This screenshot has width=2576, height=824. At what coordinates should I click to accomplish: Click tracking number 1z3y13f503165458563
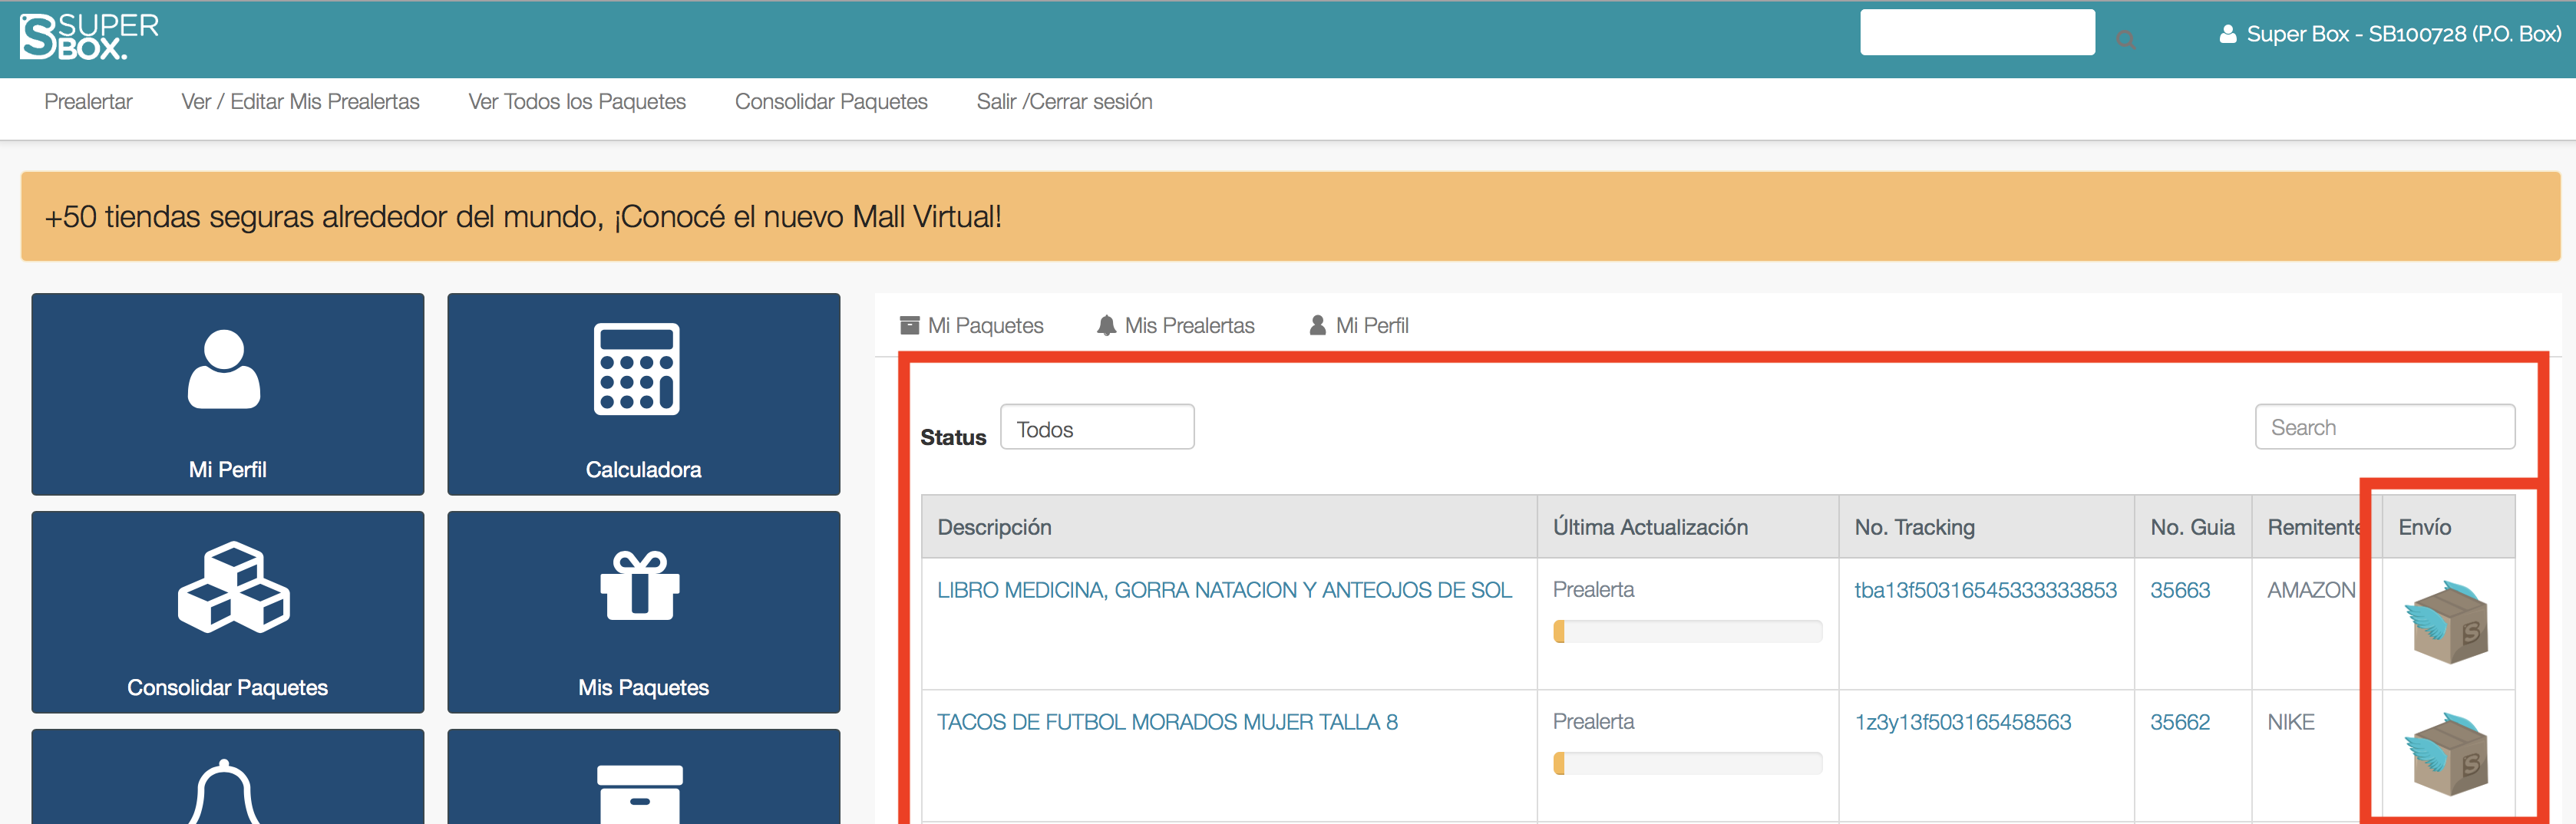pyautogui.click(x=1963, y=722)
